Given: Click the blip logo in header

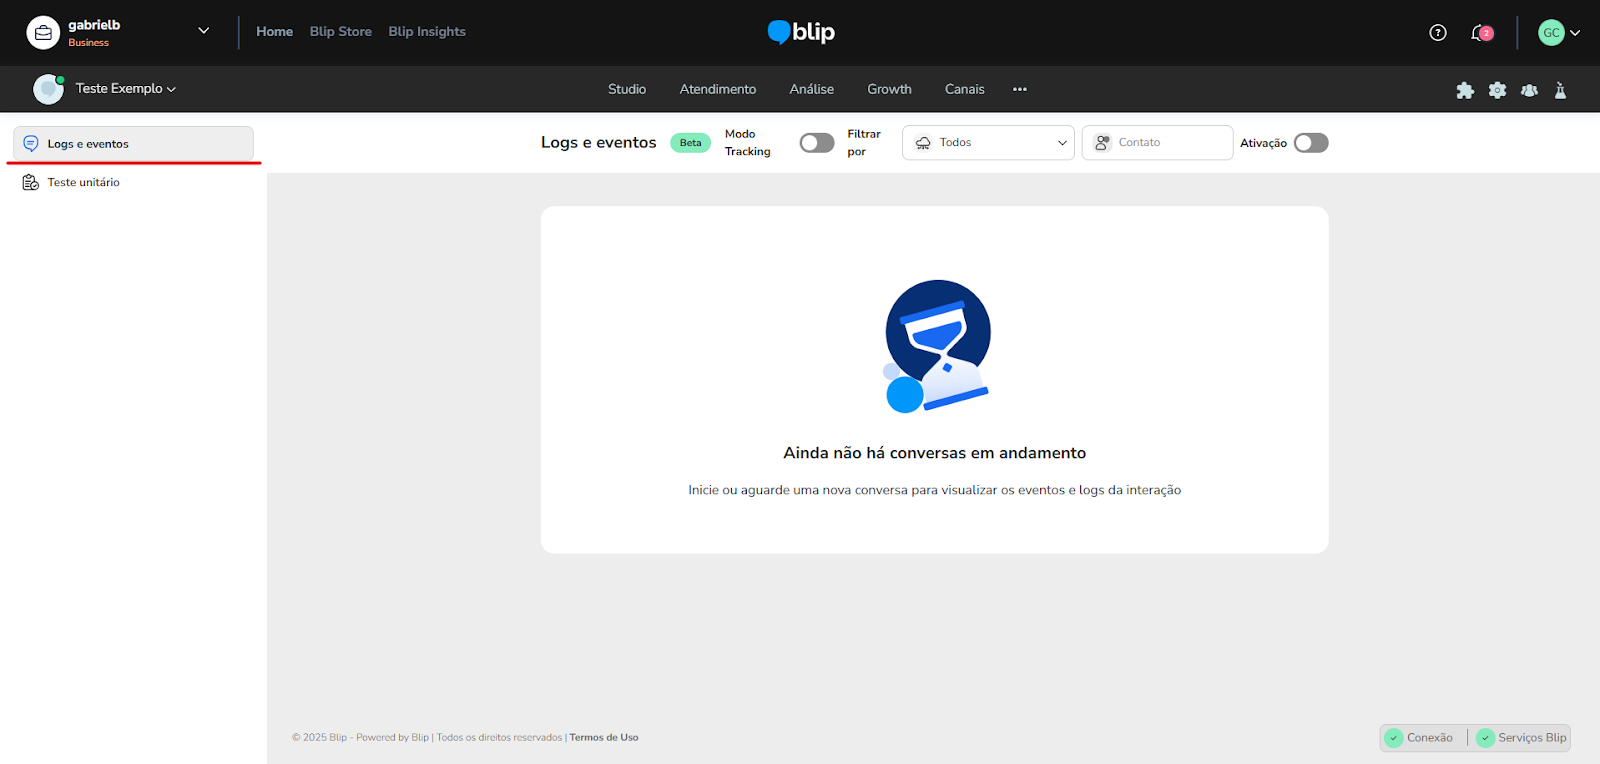Looking at the screenshot, I should tap(801, 32).
